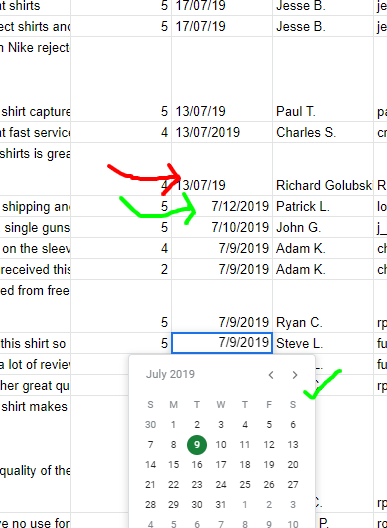
Task: Choose July 22 in the date picker
Action: pos(173,485)
